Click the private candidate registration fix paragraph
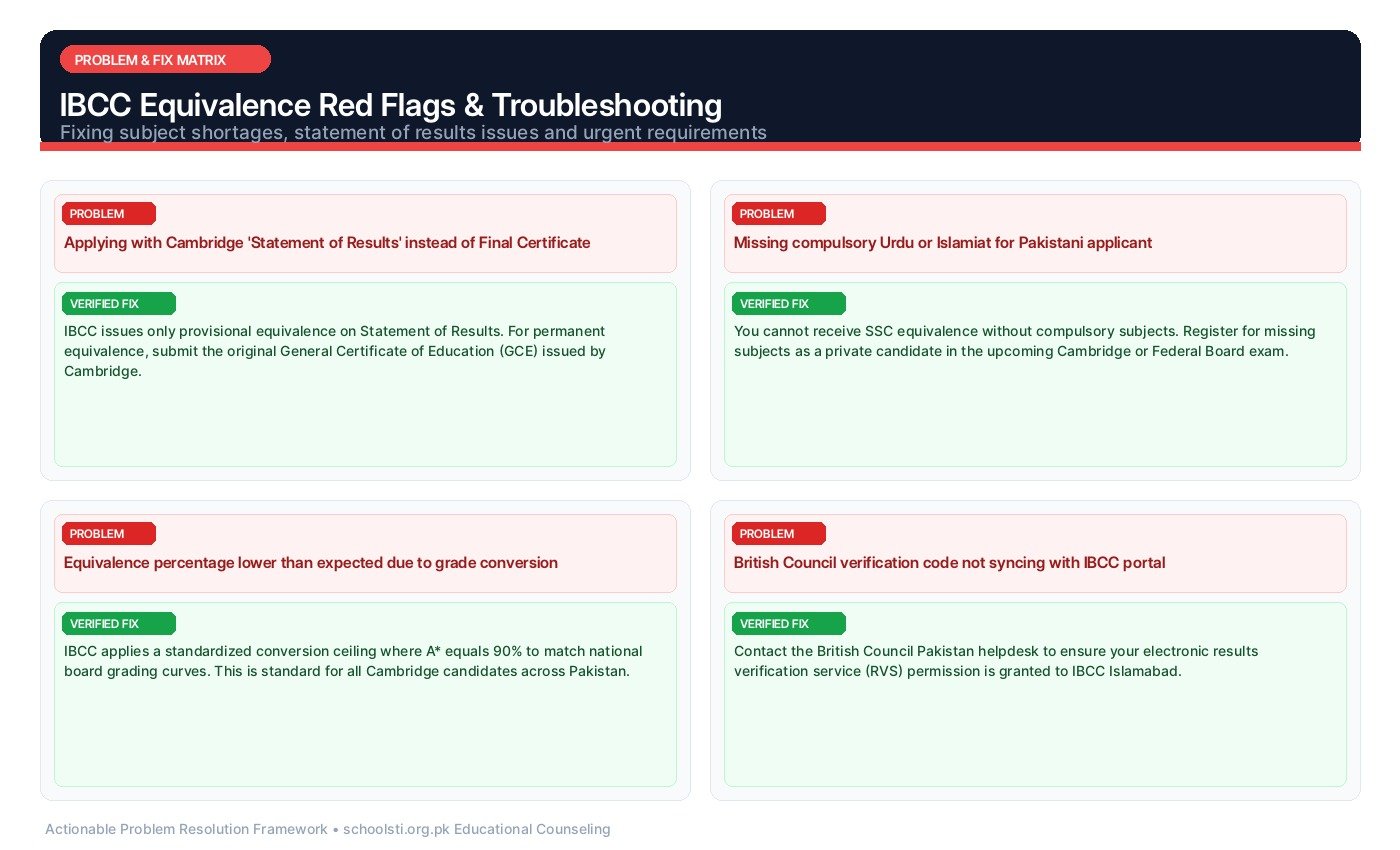The height and width of the screenshot is (850, 1400). pyautogui.click(x=1025, y=341)
